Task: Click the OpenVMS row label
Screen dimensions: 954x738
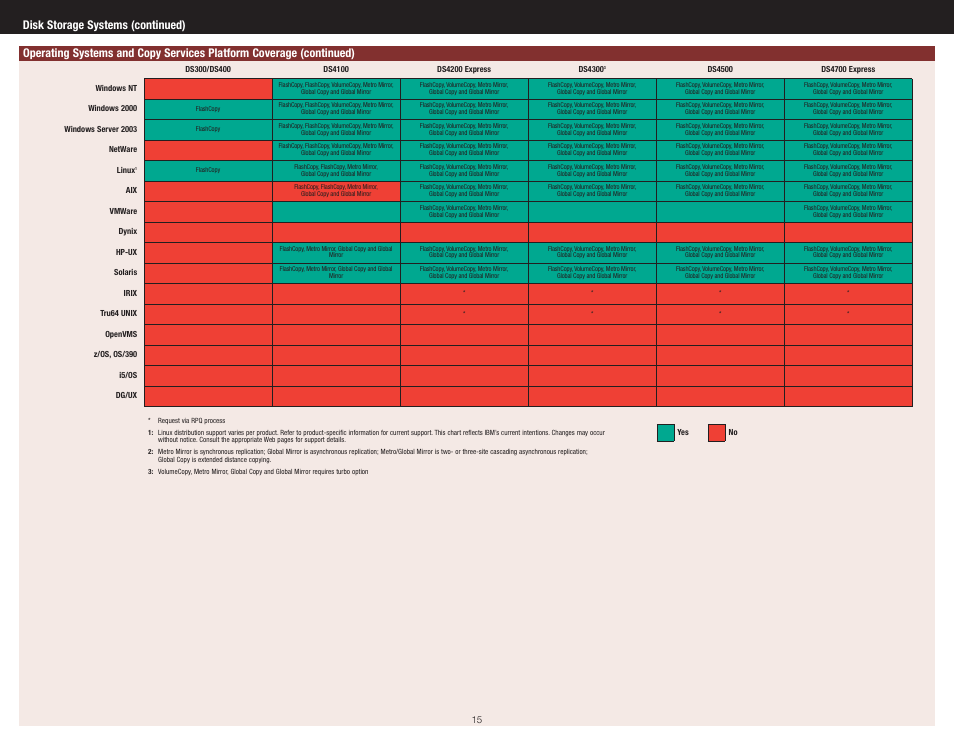Action: (121, 334)
